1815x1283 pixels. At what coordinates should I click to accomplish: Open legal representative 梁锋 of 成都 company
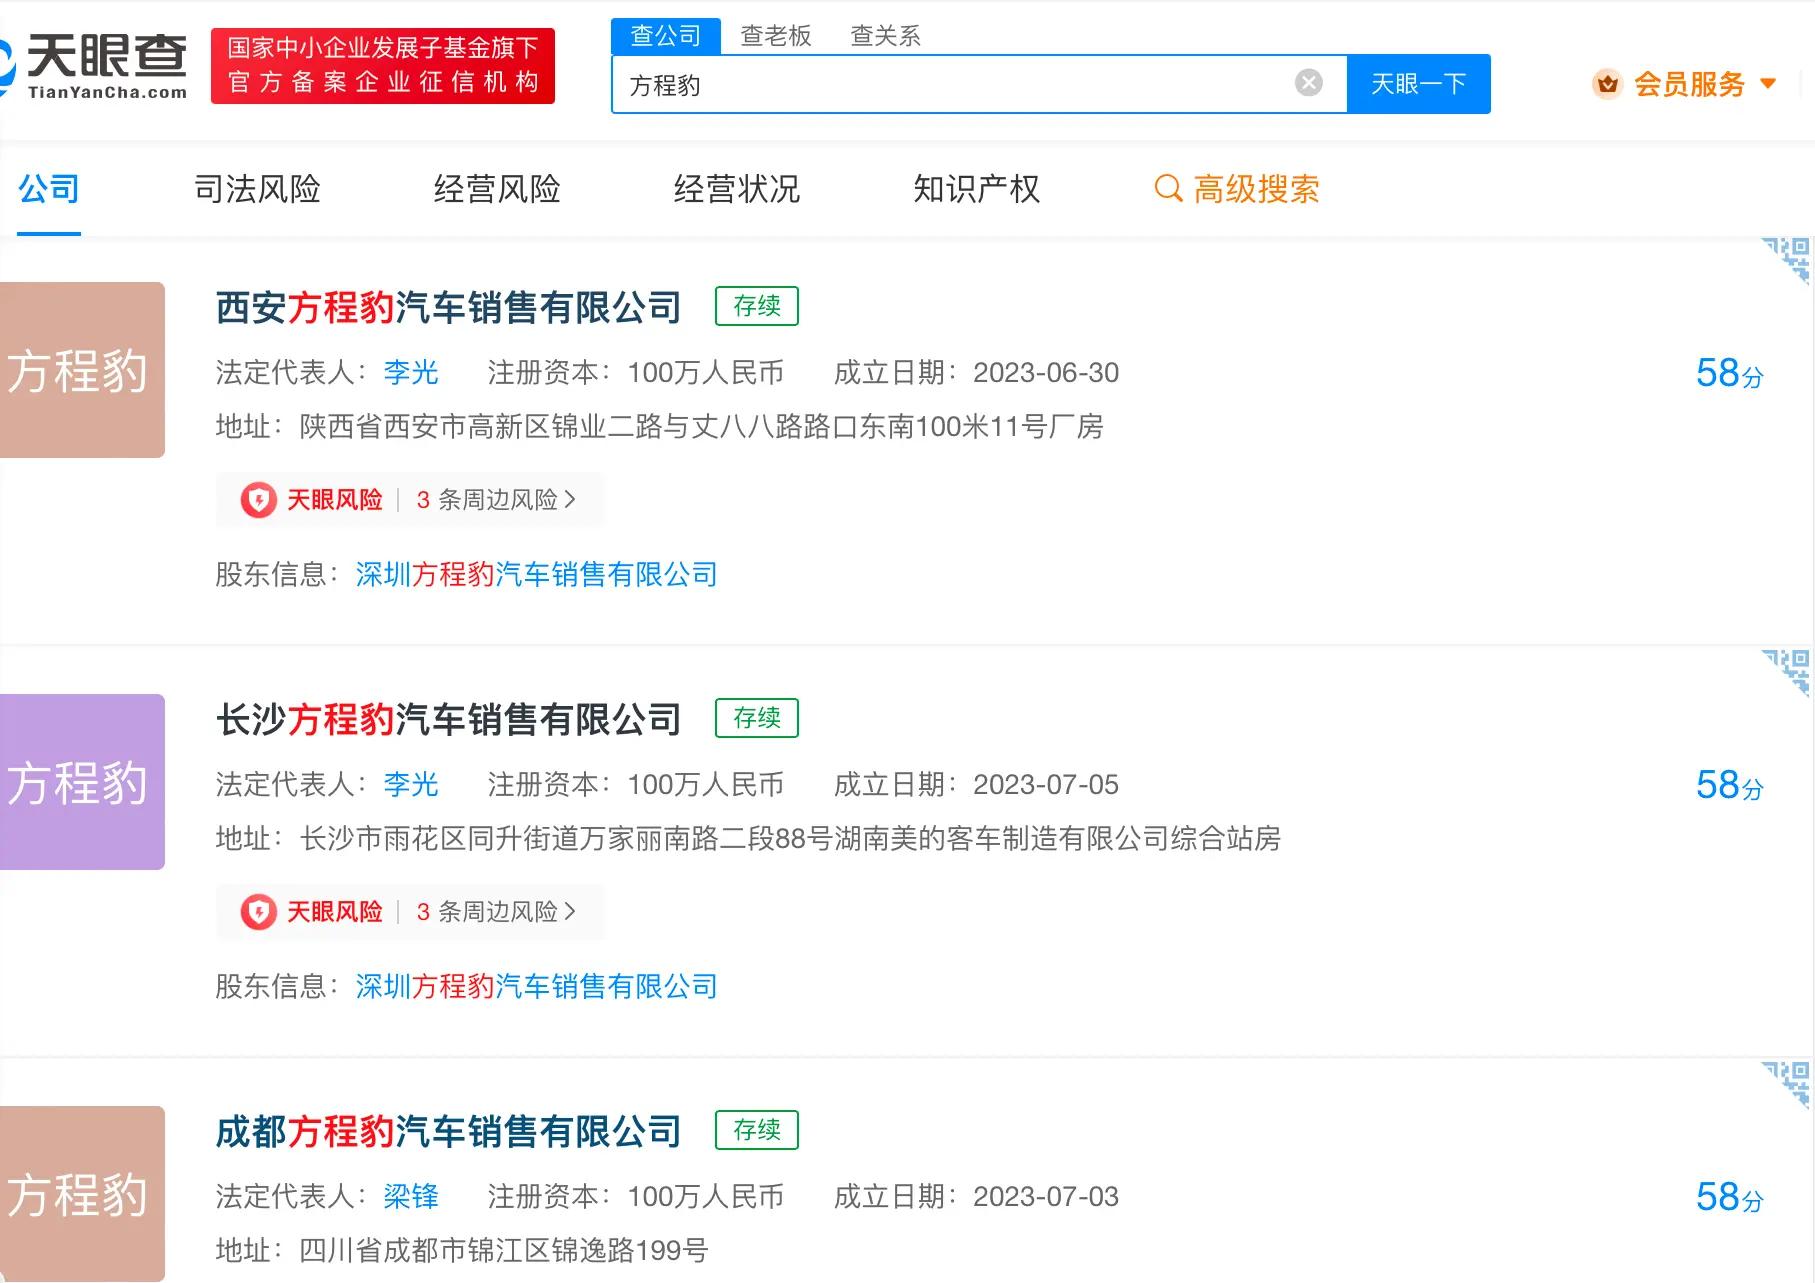(x=411, y=1196)
